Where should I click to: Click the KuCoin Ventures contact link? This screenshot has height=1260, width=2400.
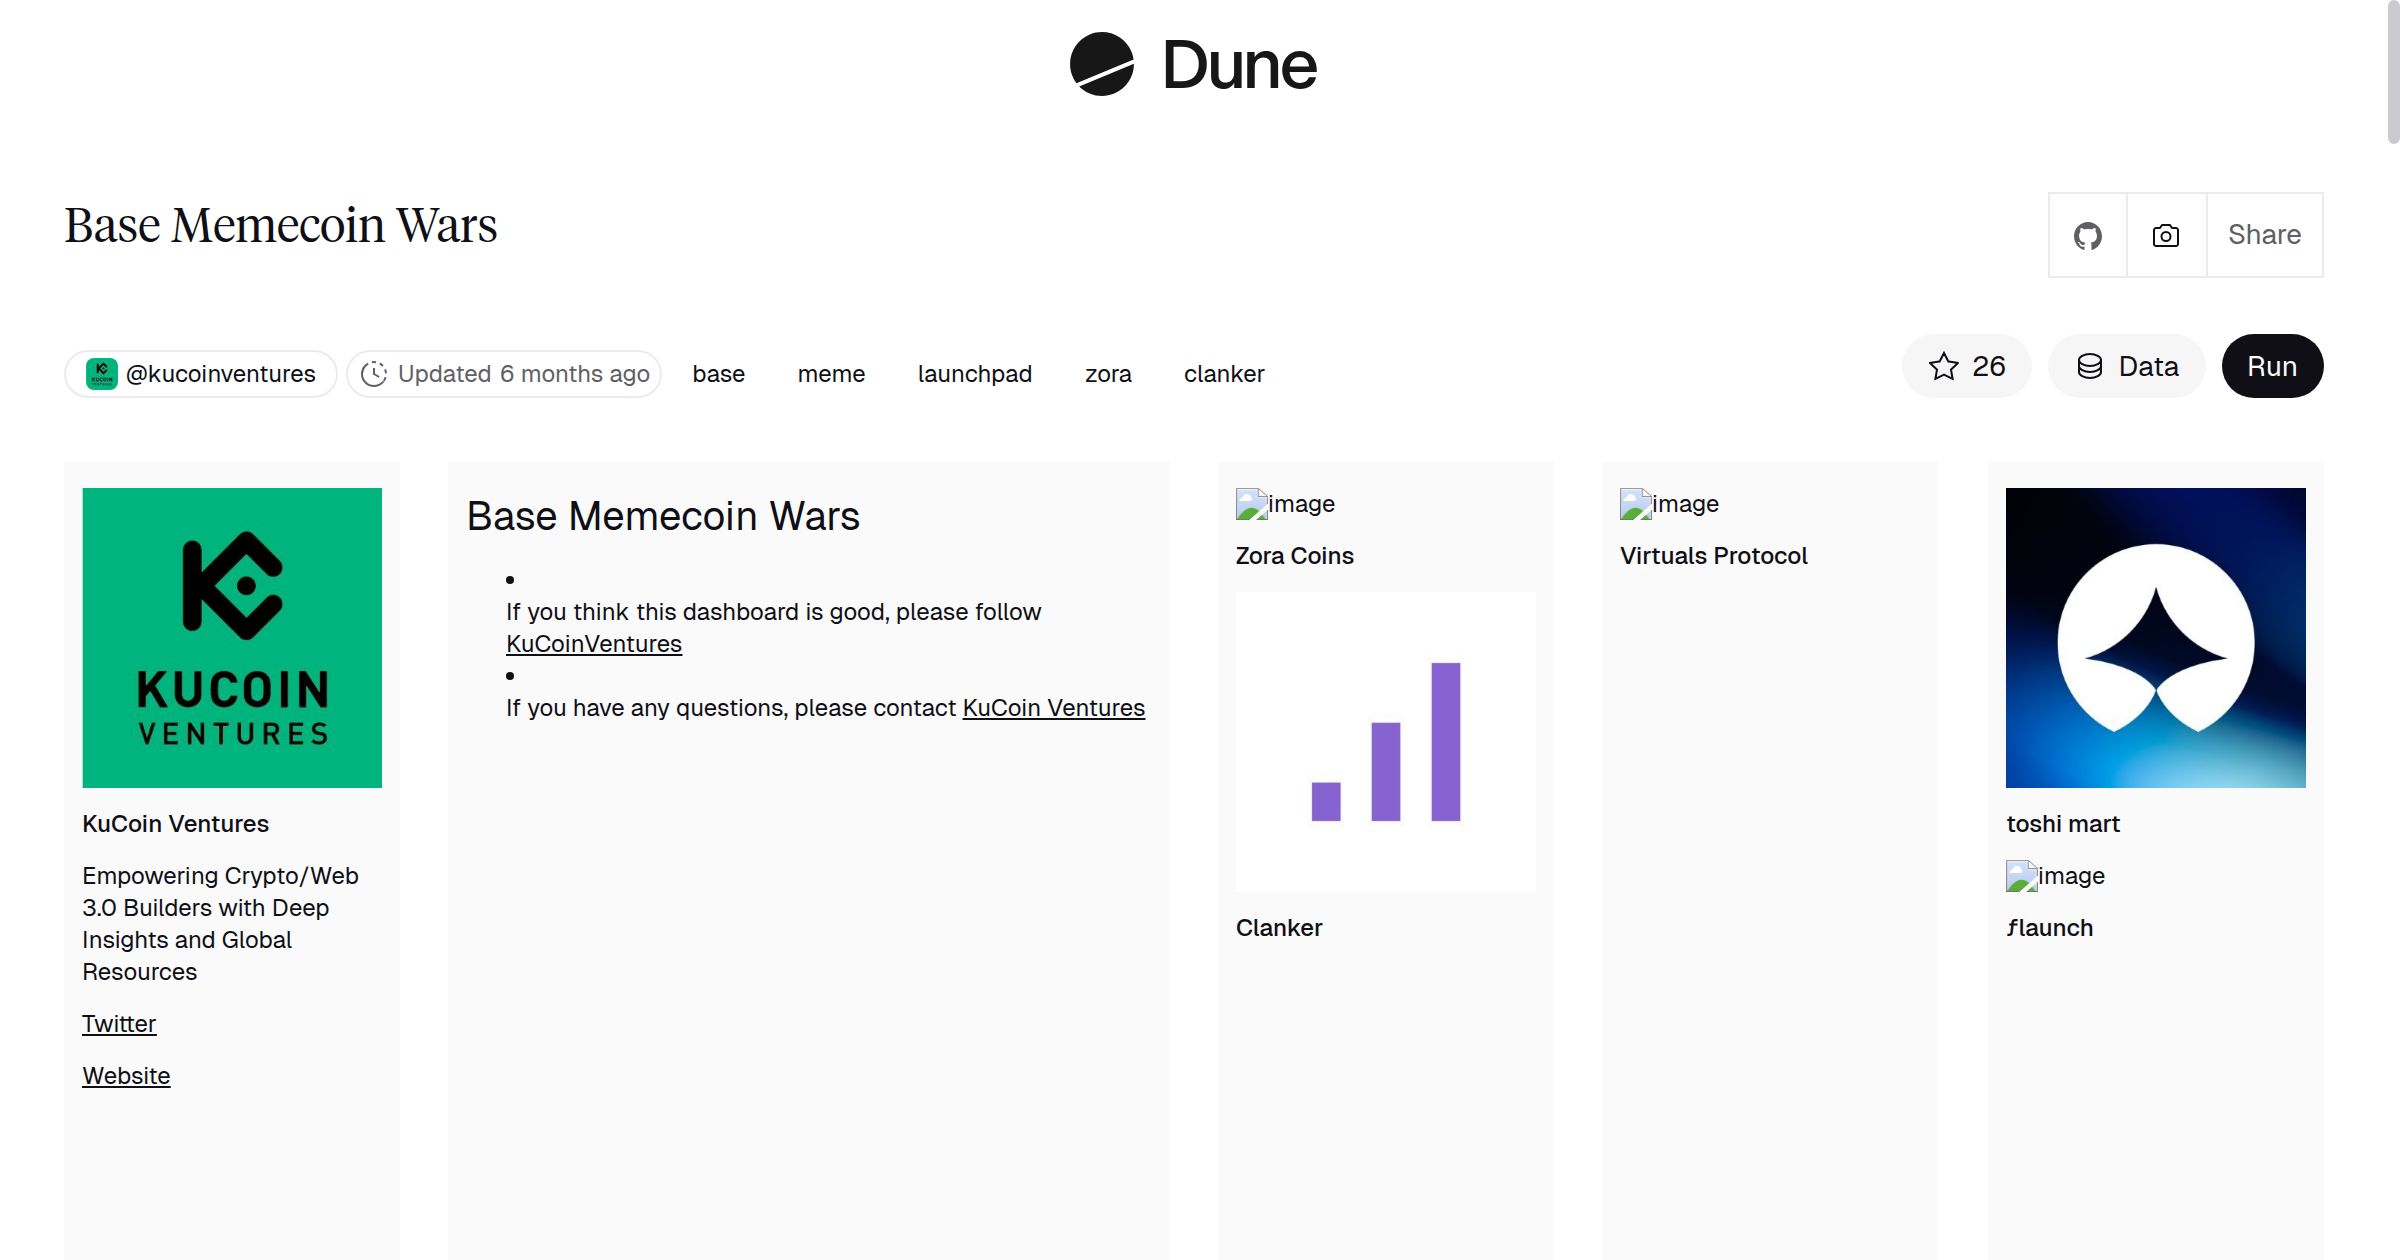click(x=1053, y=707)
